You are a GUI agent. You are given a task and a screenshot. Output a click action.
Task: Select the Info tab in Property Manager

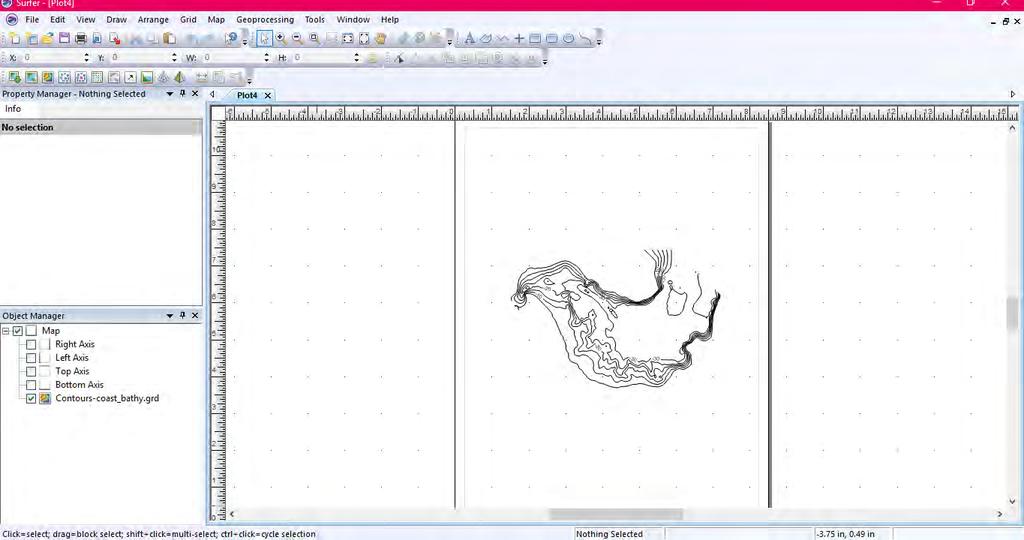point(13,109)
